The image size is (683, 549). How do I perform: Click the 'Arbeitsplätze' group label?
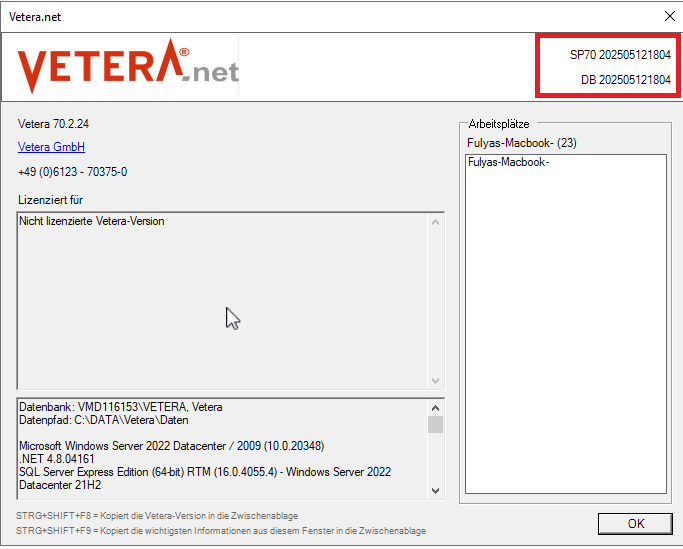499,124
